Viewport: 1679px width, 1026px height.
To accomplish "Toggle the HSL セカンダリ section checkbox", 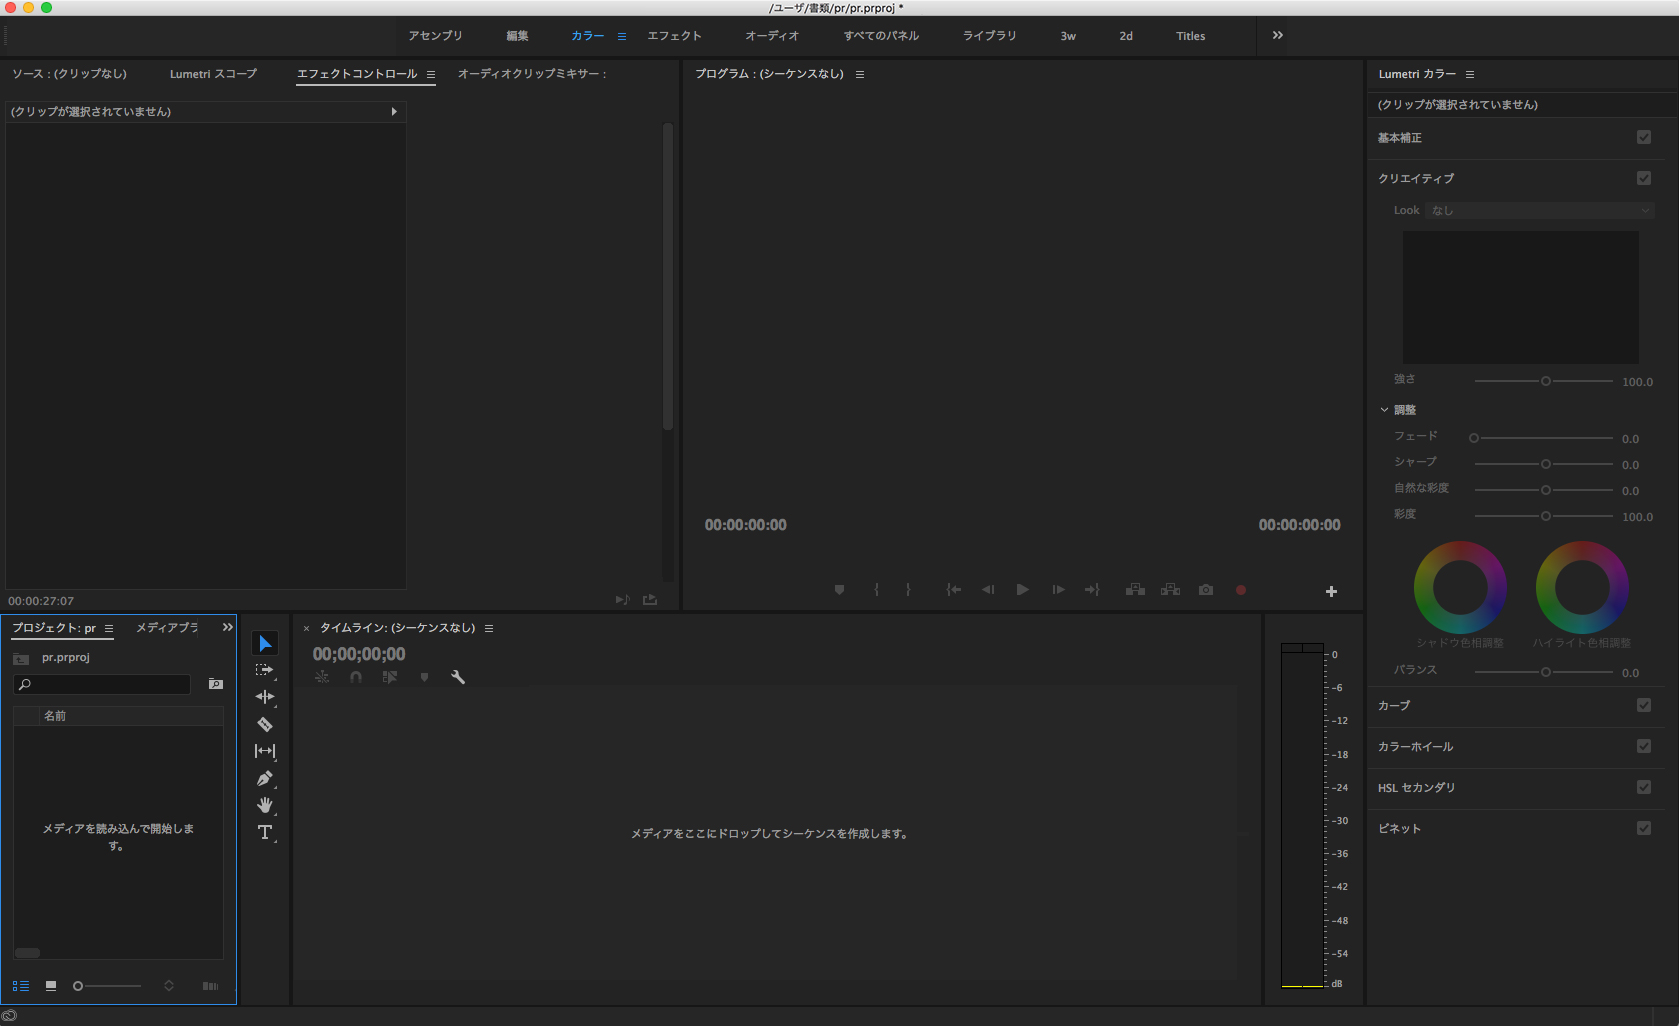I will coord(1644,787).
